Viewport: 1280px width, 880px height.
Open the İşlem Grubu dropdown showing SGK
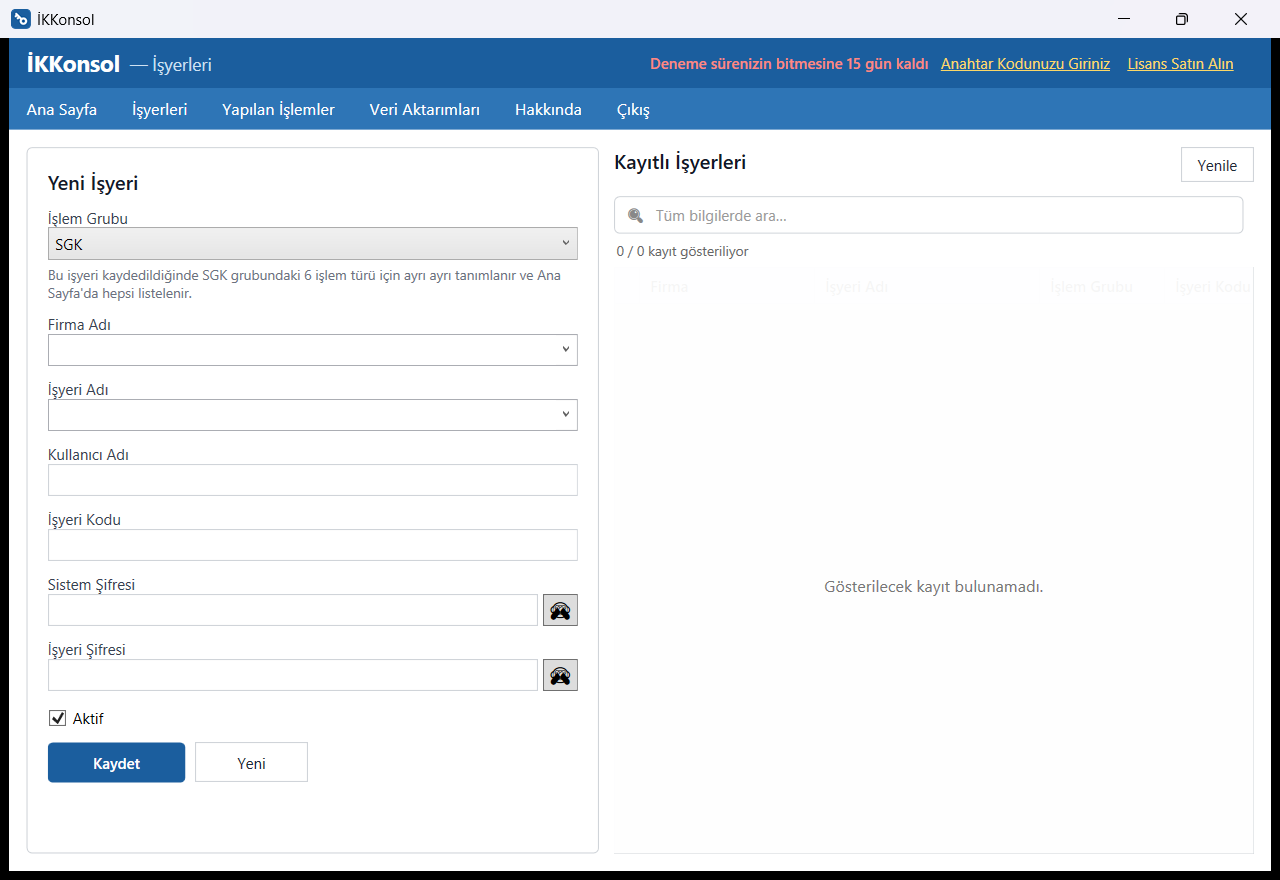click(x=313, y=243)
